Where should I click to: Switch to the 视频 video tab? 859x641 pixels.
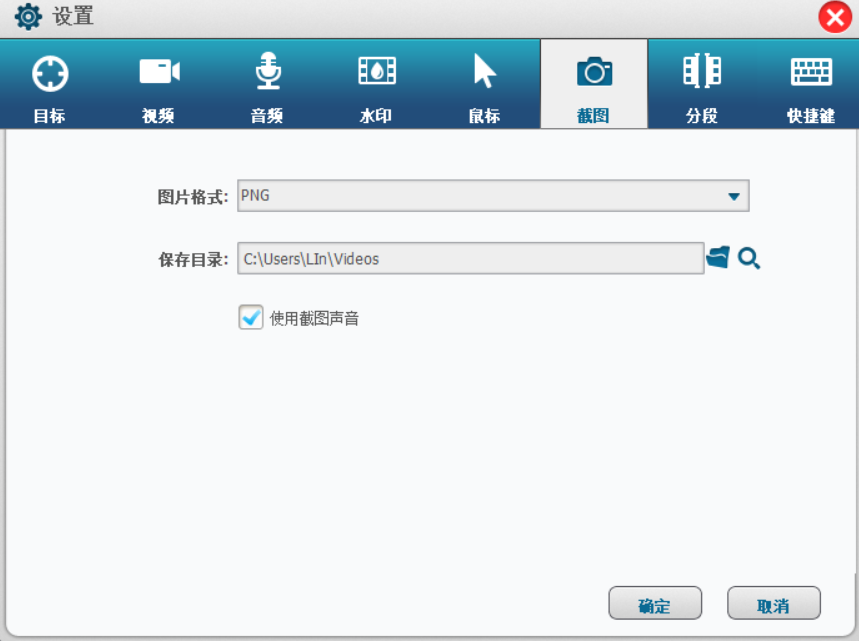tap(159, 85)
